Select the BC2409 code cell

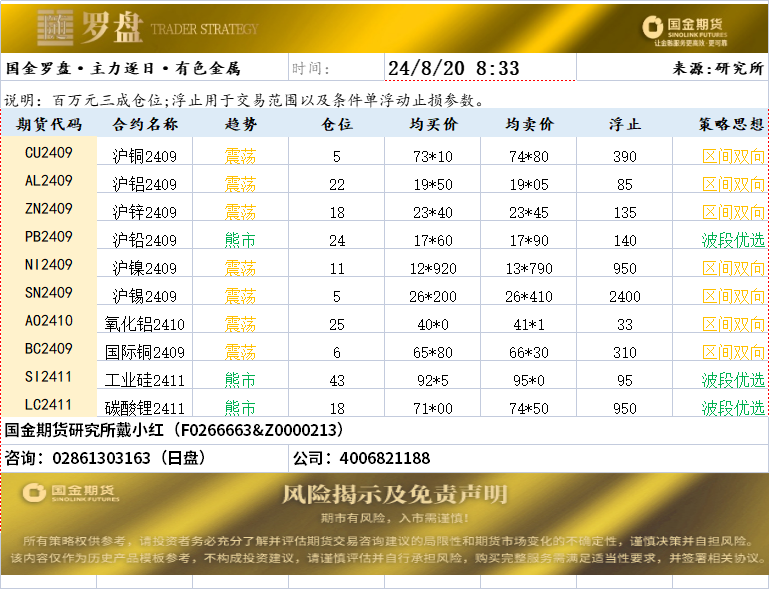49,347
